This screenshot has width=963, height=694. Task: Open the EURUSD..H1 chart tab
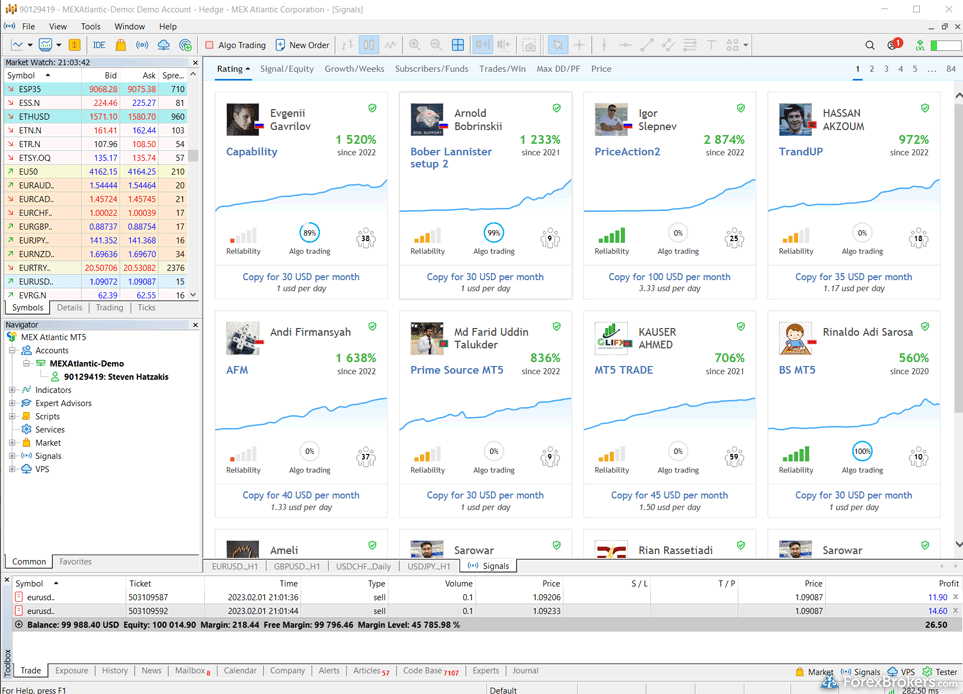[x=235, y=566]
